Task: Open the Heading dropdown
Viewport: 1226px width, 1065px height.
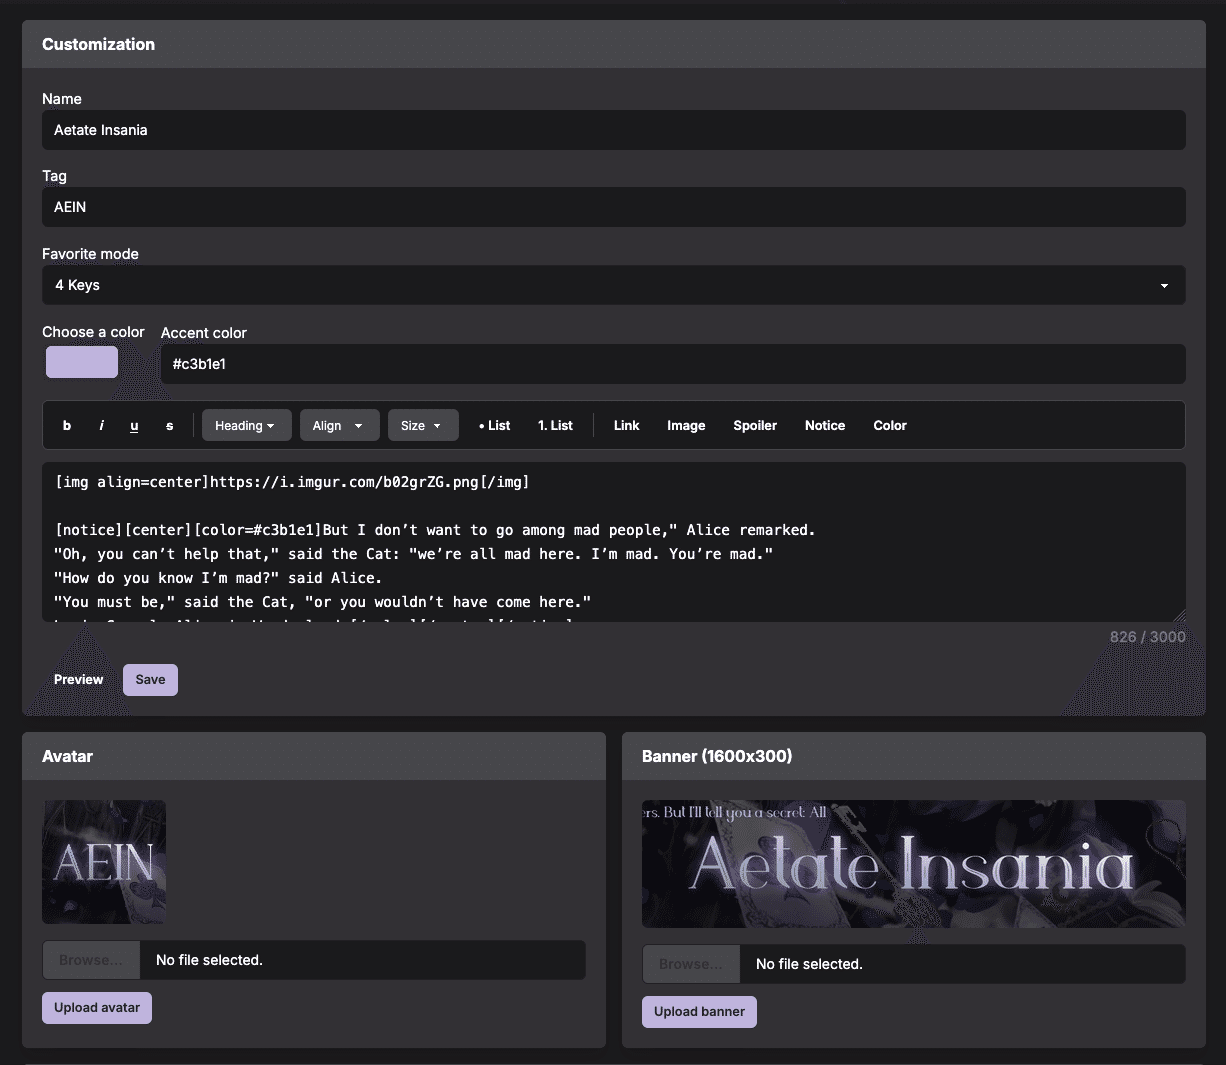Action: point(247,425)
